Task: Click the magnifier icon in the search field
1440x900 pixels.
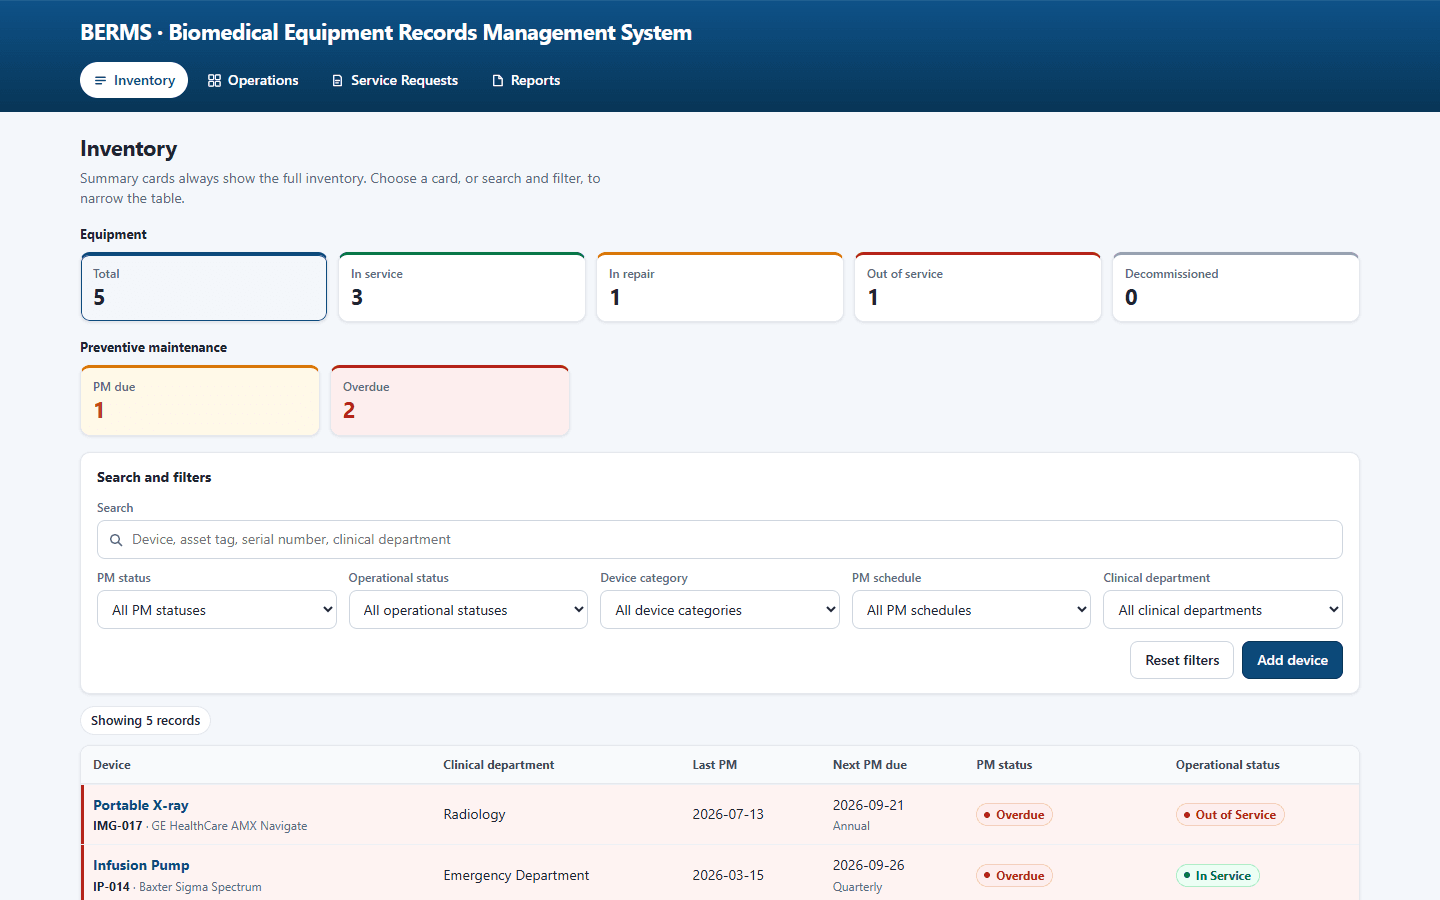Action: click(116, 540)
